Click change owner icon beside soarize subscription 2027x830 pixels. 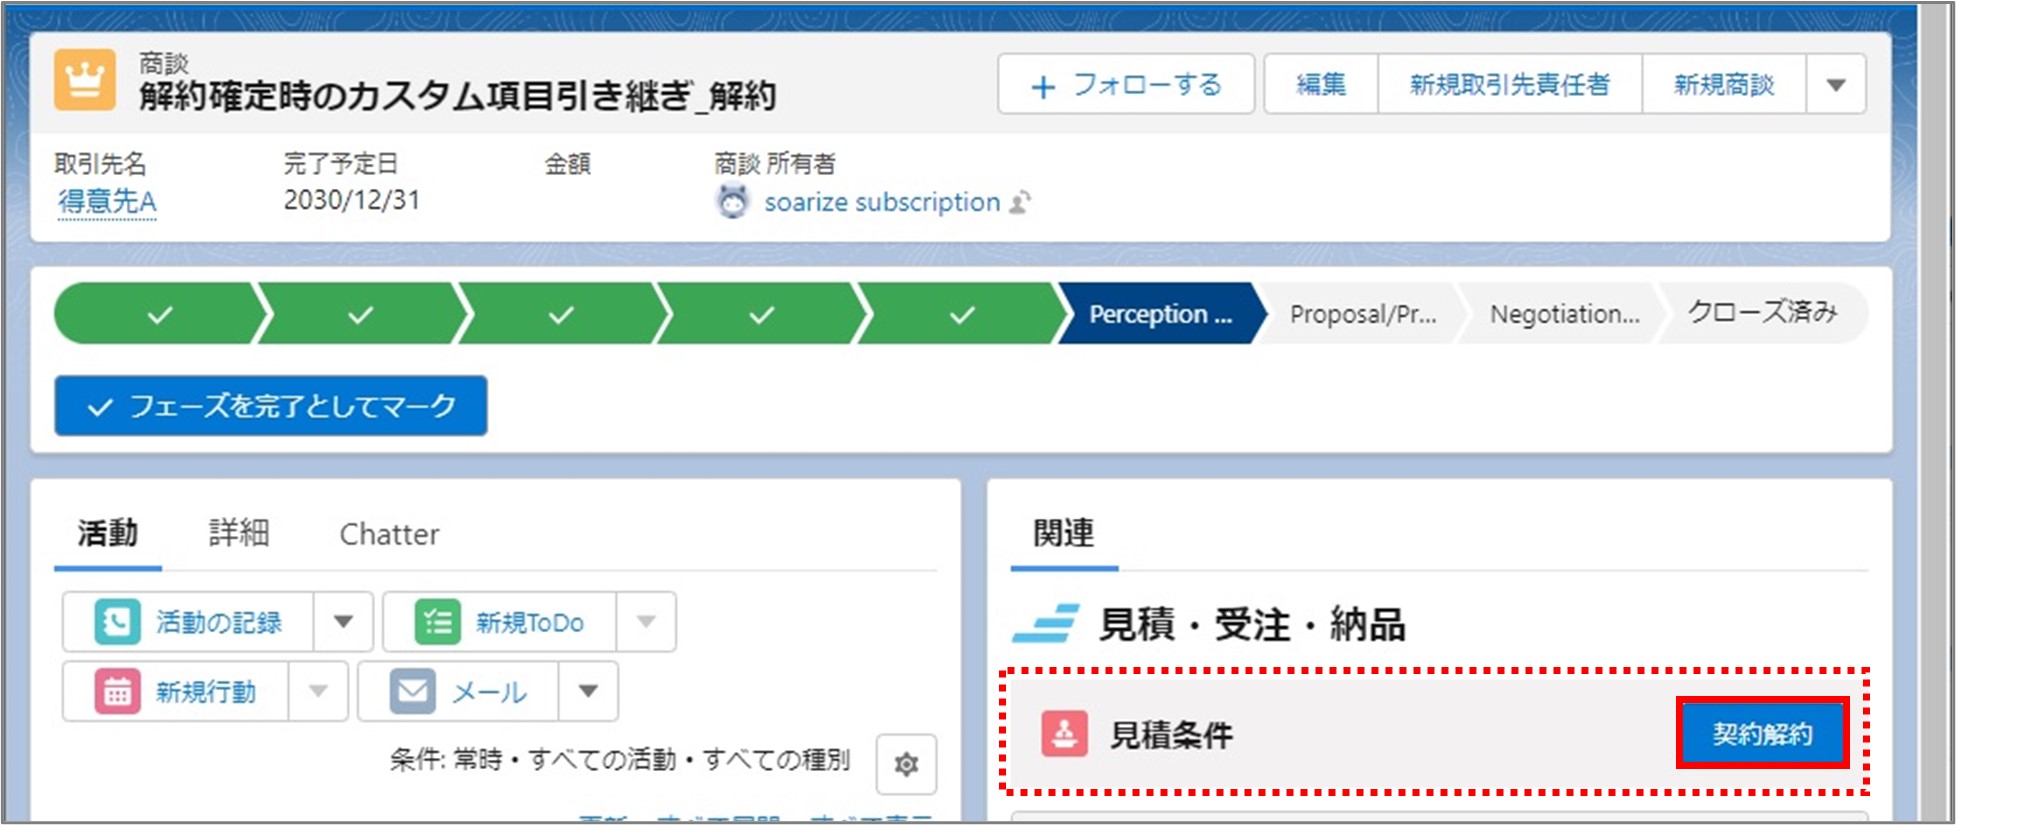pos(1020,203)
